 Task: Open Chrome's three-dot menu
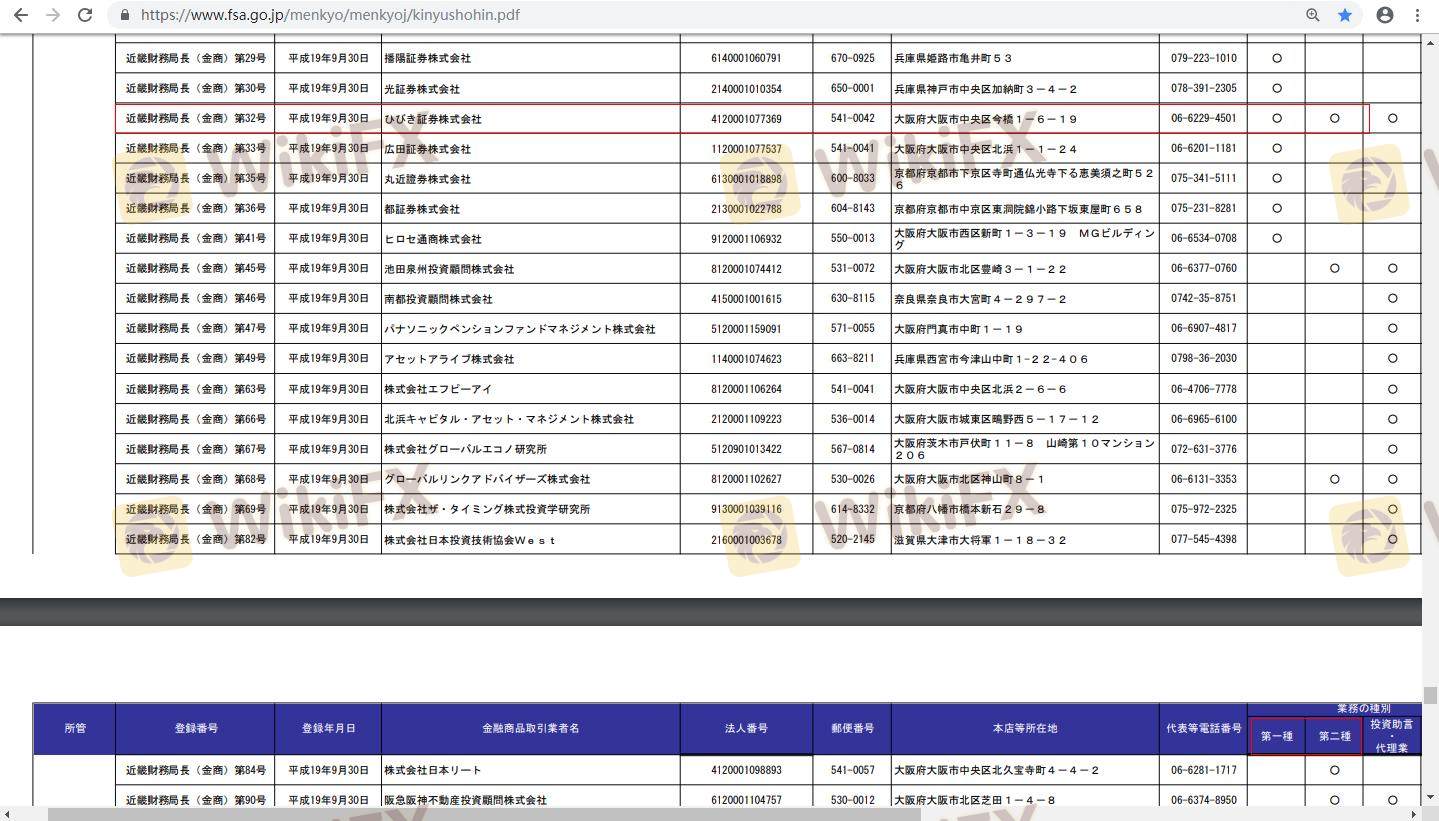(x=1418, y=15)
